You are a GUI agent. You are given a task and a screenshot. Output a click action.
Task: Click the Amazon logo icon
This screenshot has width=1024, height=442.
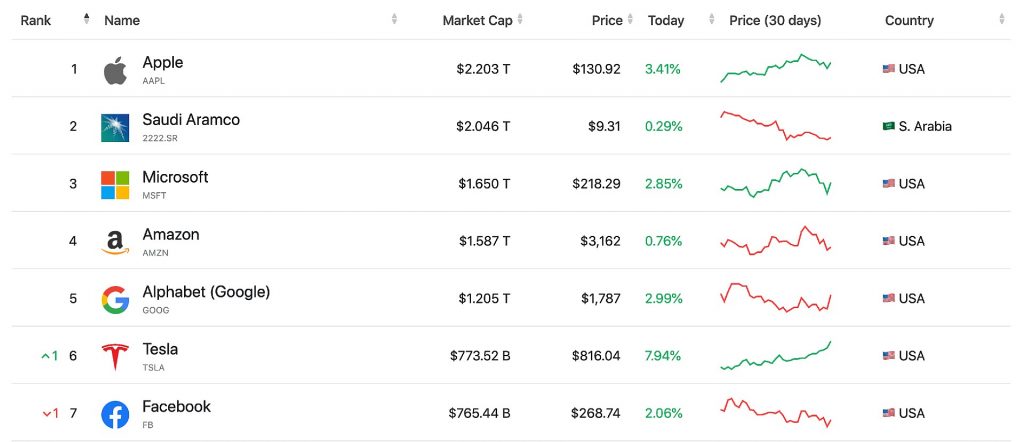pos(115,242)
